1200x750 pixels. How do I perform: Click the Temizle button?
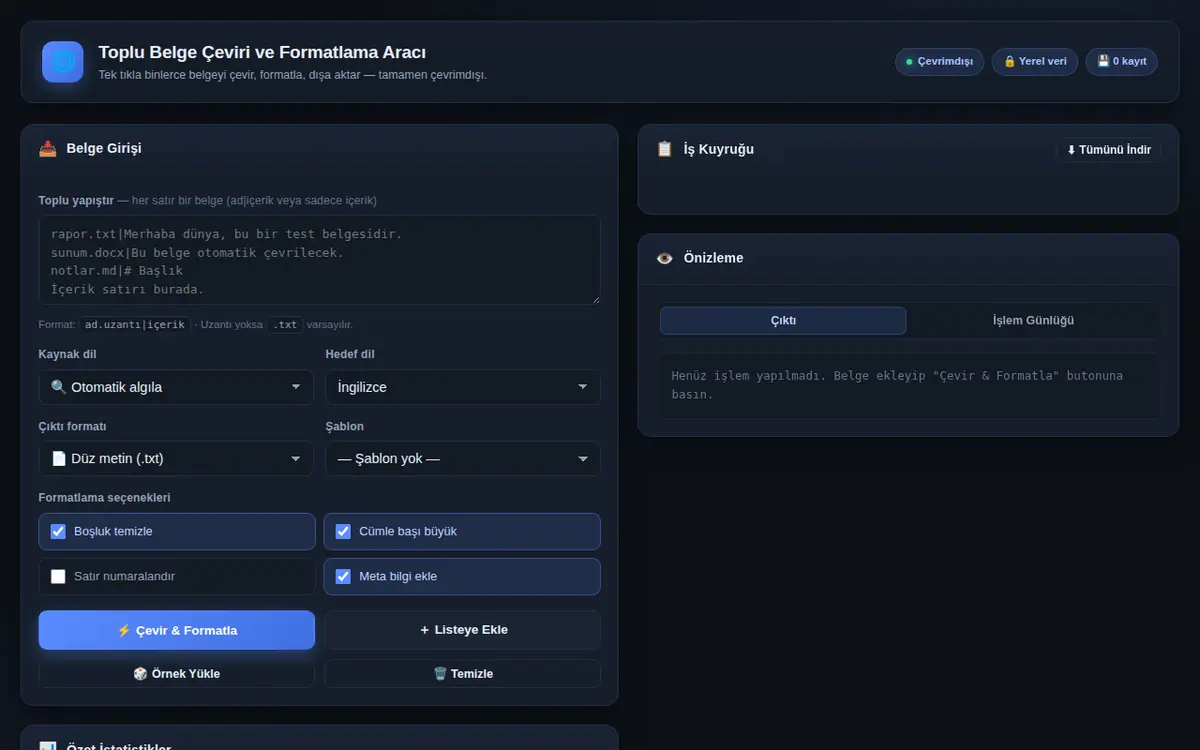(x=463, y=674)
